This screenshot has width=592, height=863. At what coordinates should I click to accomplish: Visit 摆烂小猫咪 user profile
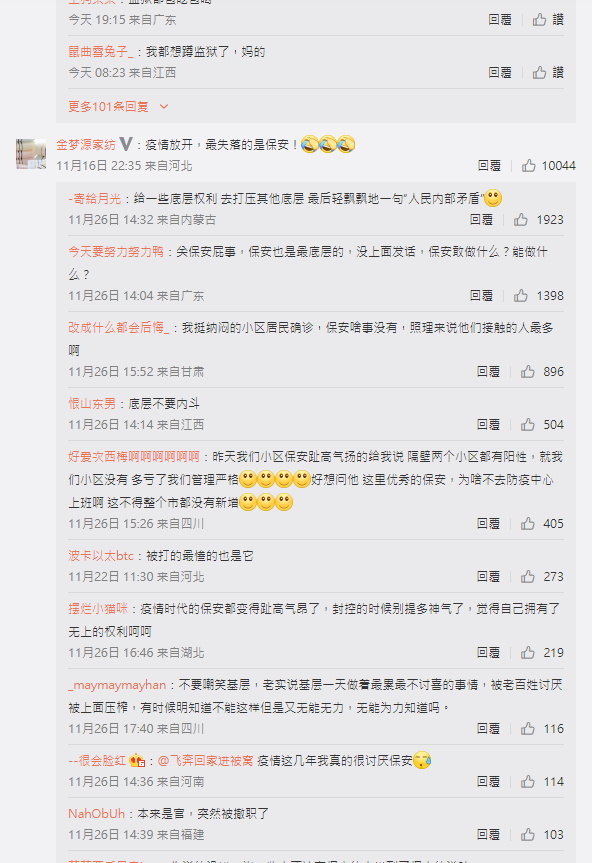coord(98,608)
